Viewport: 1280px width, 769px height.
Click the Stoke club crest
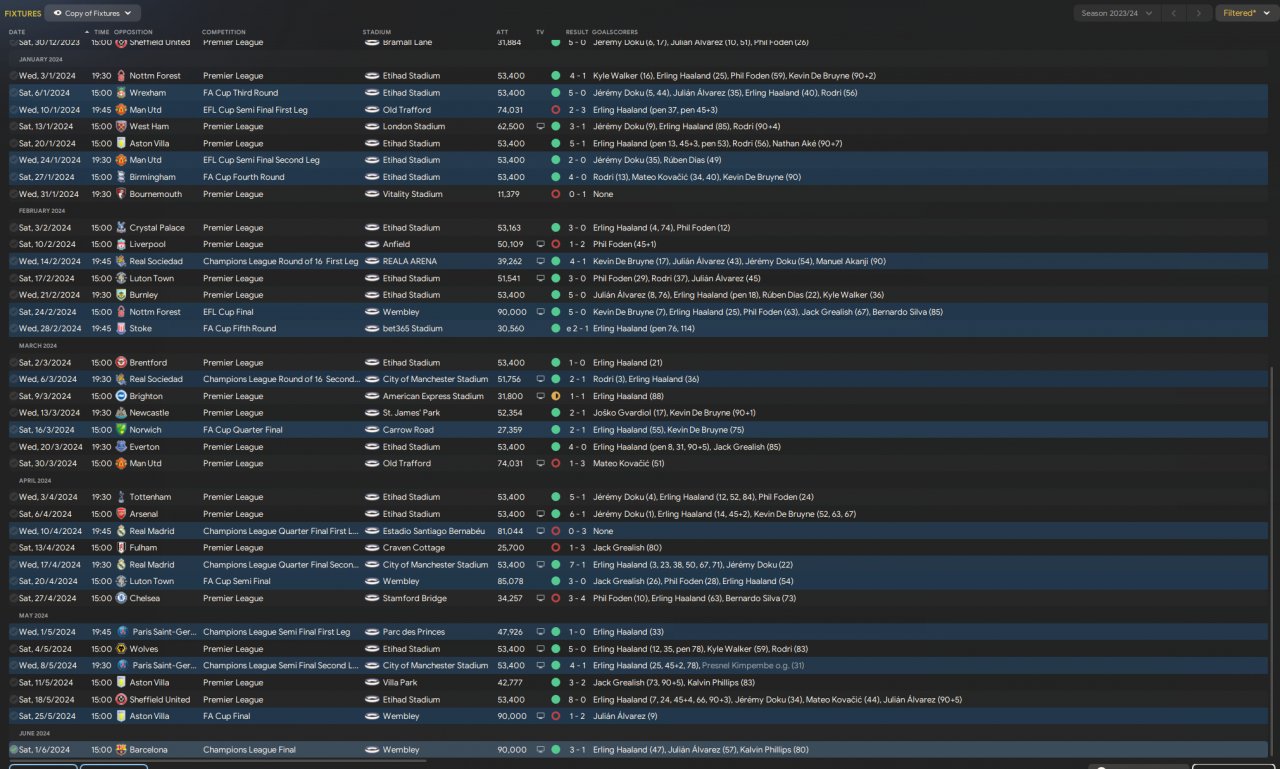121,328
